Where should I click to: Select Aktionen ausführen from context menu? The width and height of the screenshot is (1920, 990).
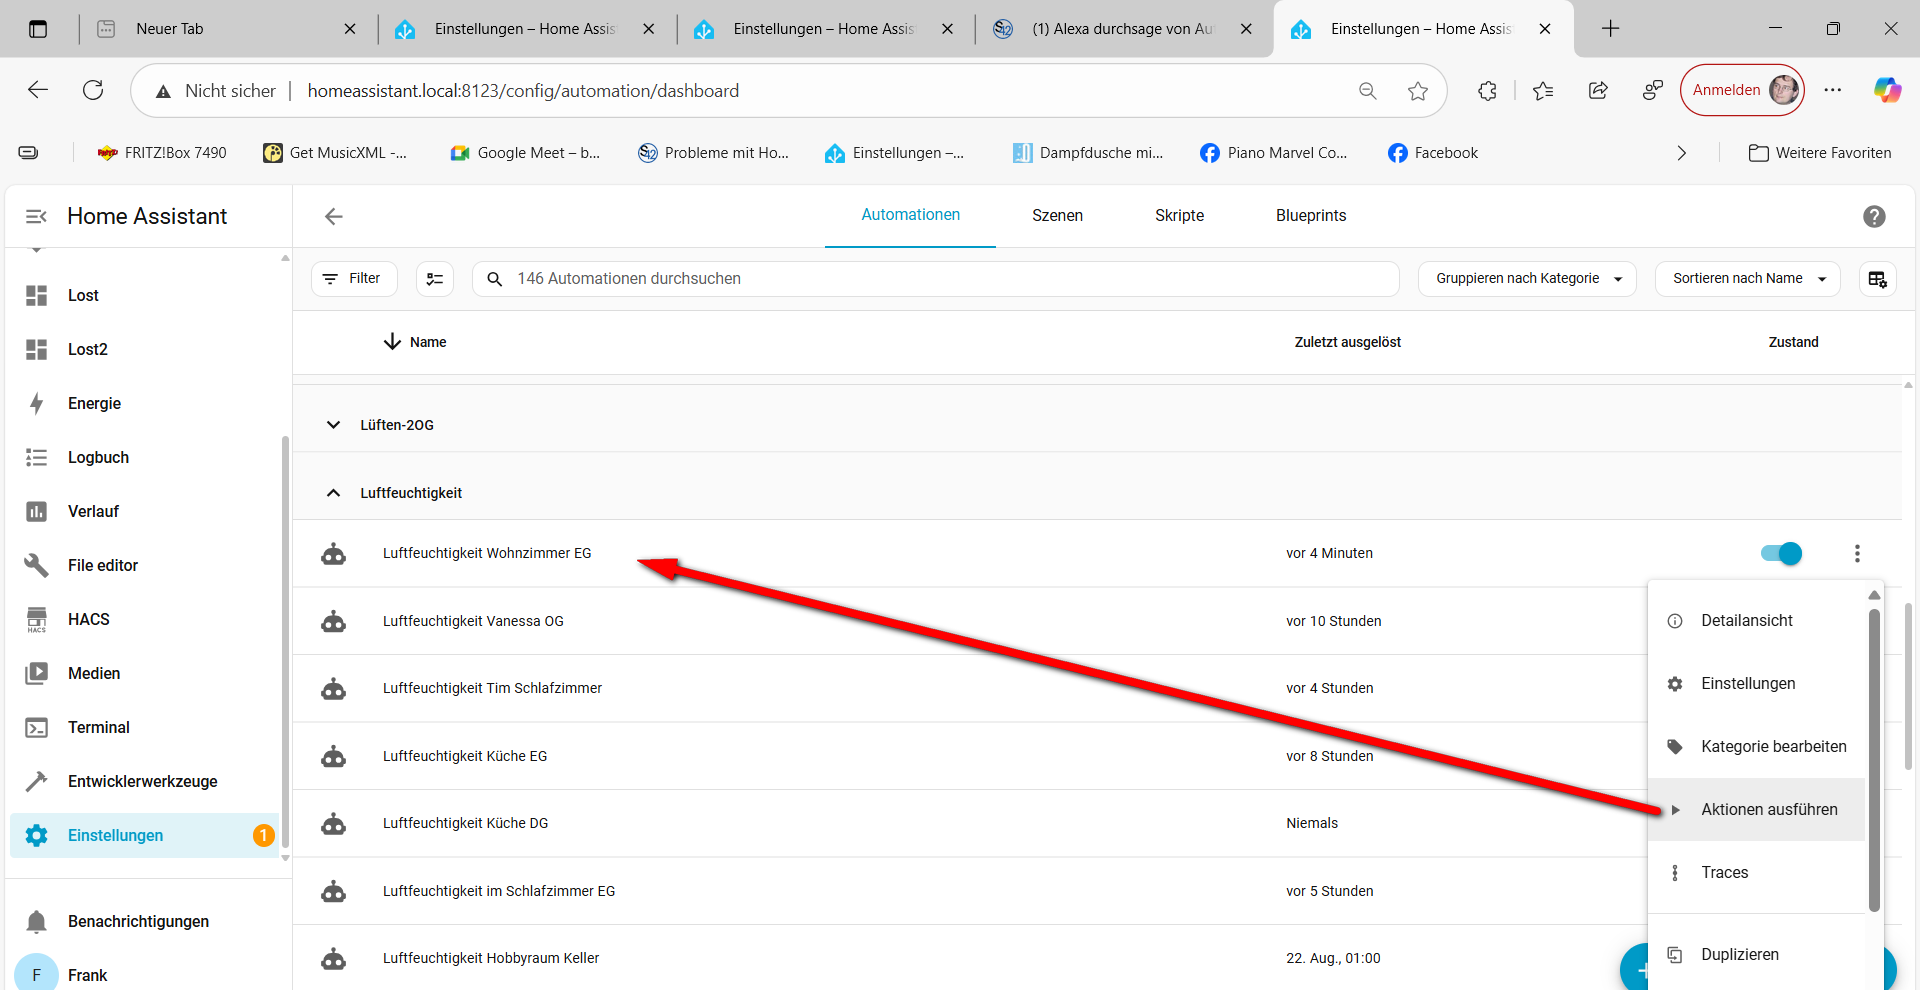1768,809
